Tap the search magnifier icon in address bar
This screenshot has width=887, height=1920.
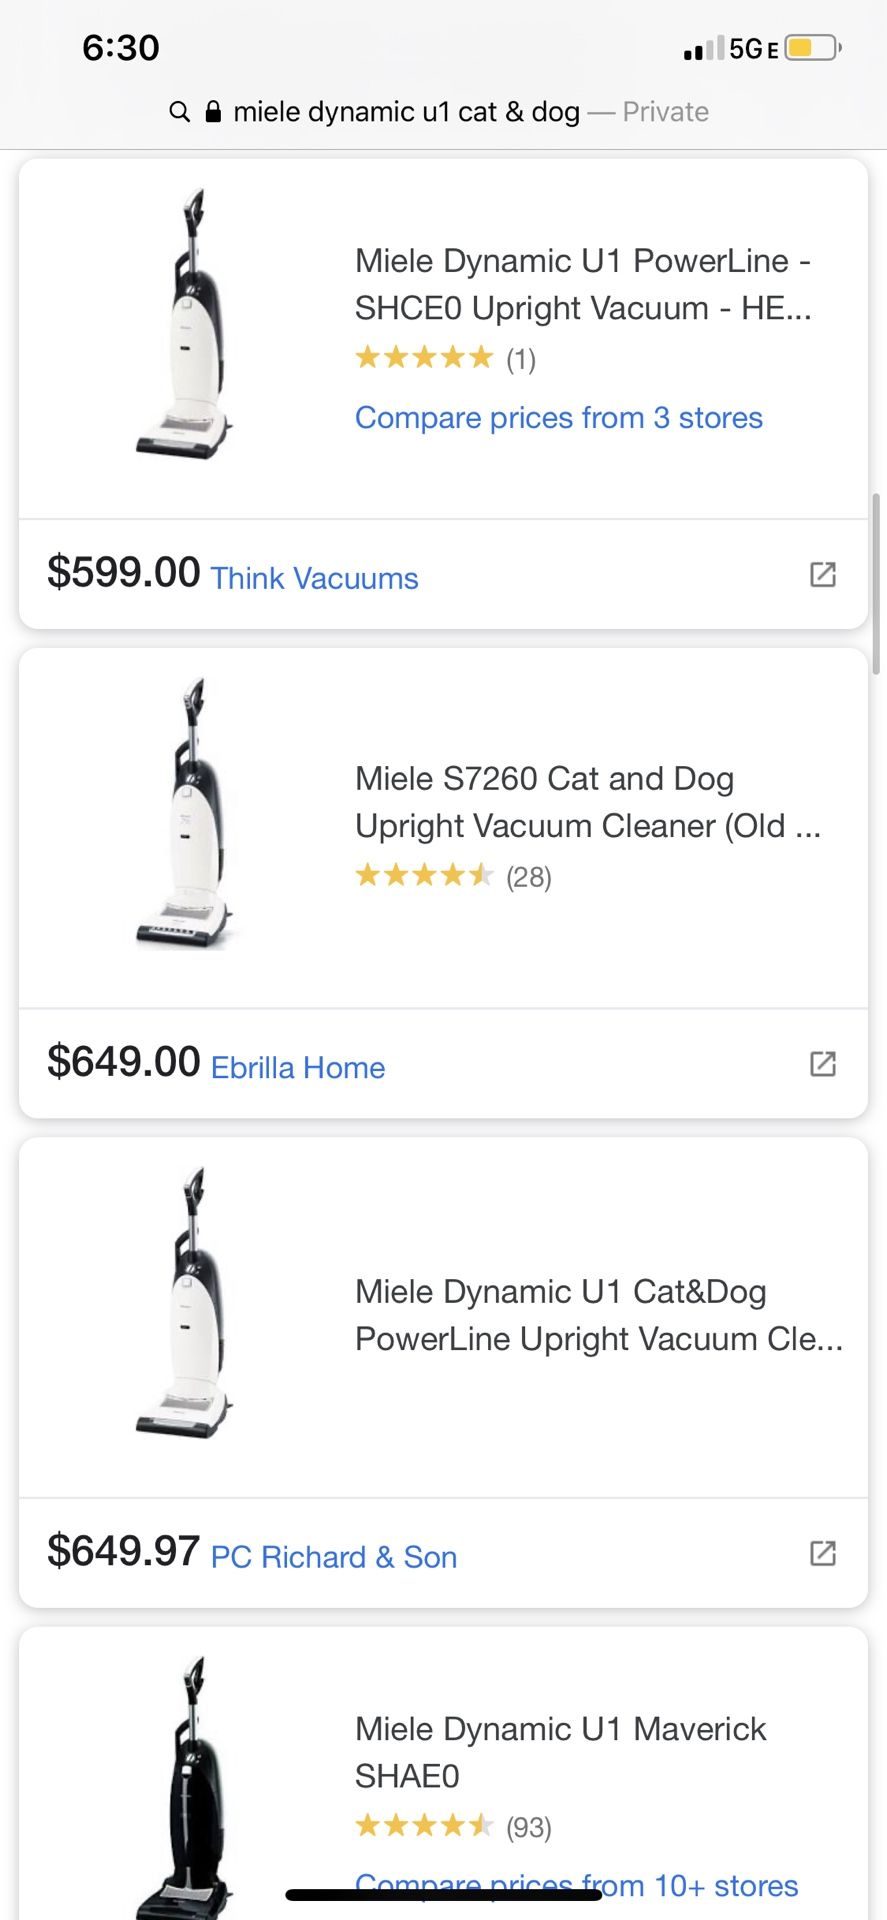(180, 112)
